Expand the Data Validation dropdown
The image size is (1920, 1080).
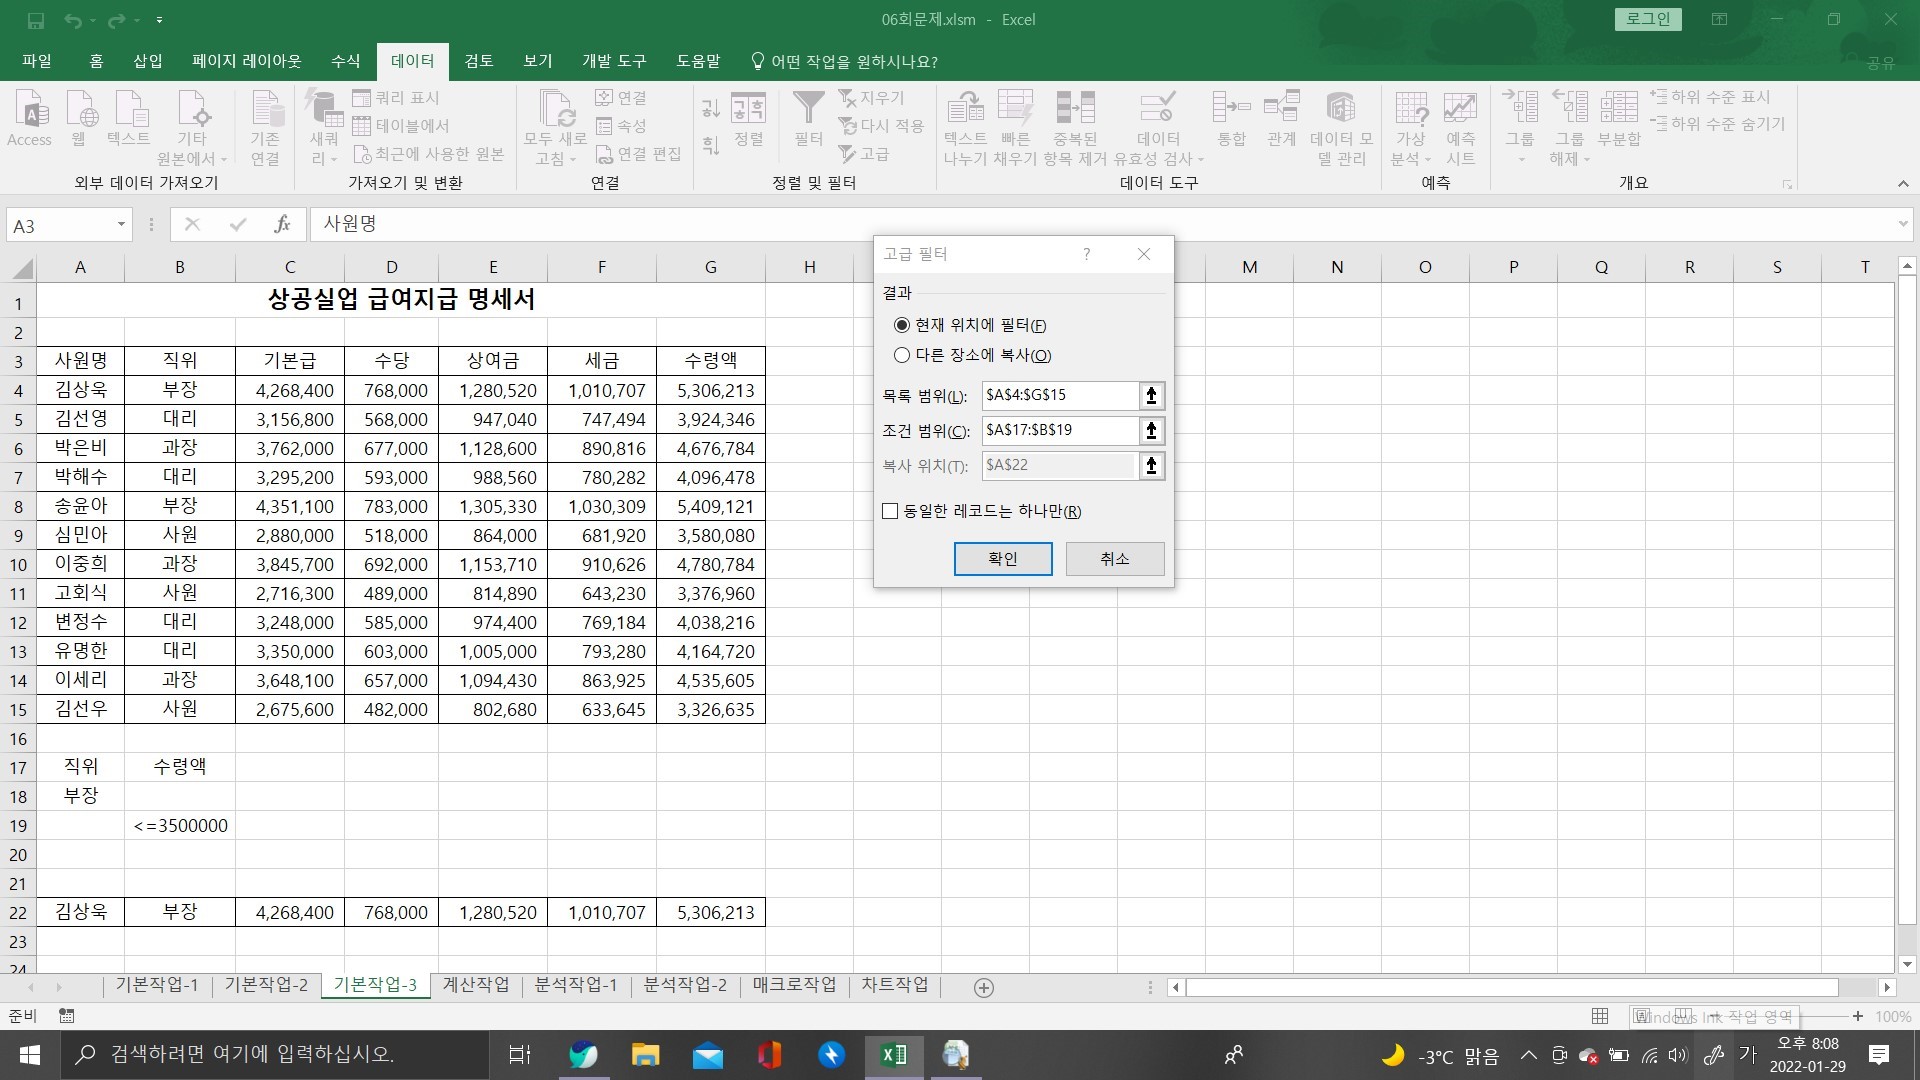click(x=1201, y=160)
